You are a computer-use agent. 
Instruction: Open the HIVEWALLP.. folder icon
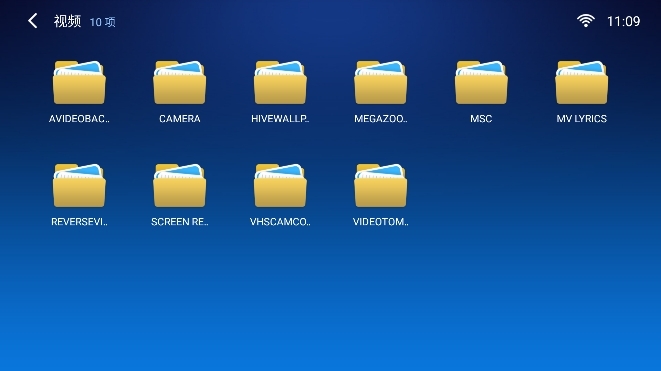click(x=280, y=82)
